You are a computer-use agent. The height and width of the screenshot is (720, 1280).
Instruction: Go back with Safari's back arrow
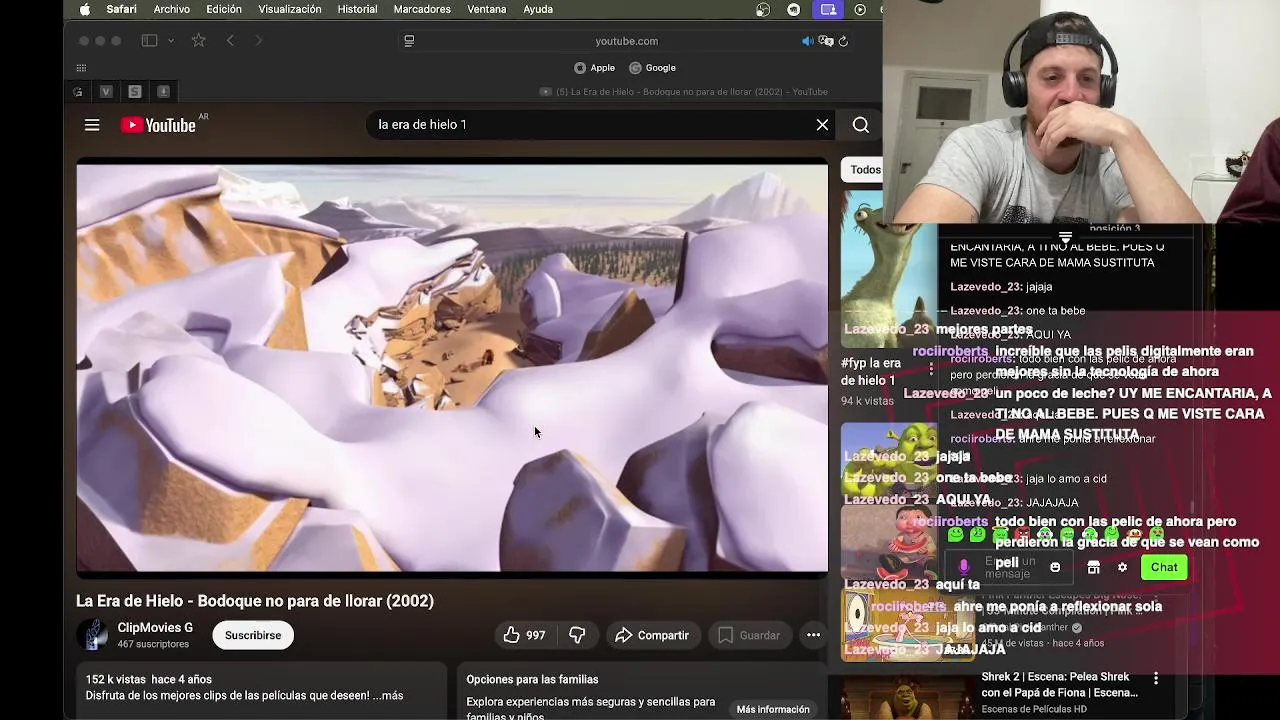pyautogui.click(x=230, y=41)
